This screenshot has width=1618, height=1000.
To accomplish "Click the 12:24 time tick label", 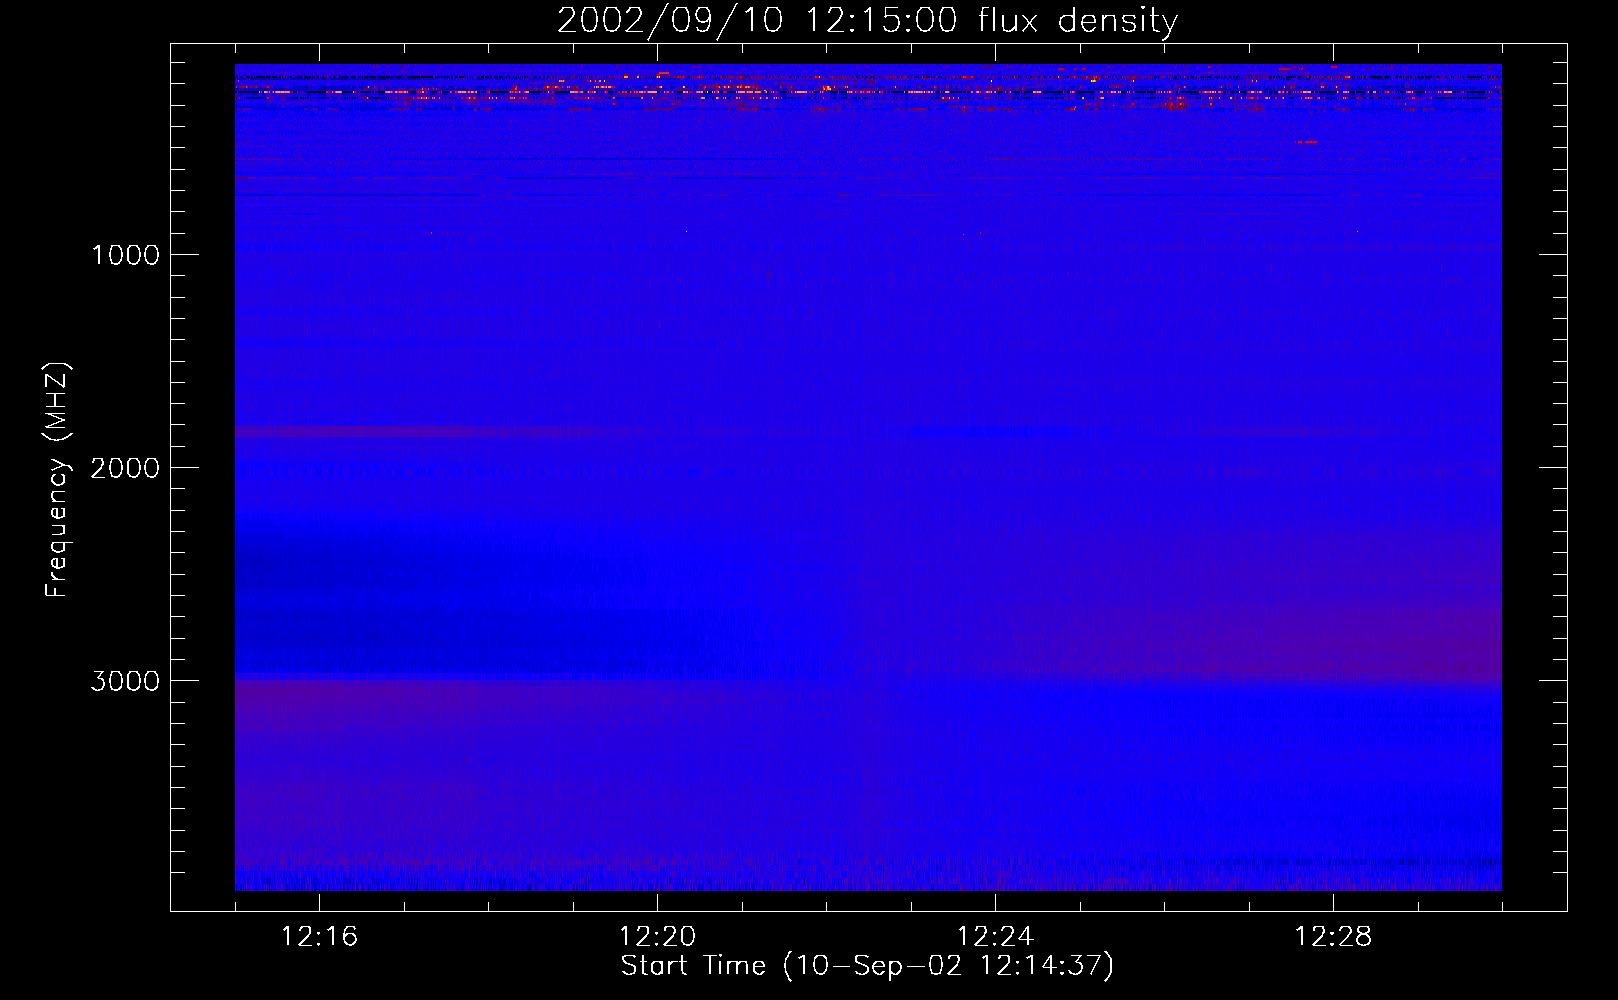I will click(995, 937).
